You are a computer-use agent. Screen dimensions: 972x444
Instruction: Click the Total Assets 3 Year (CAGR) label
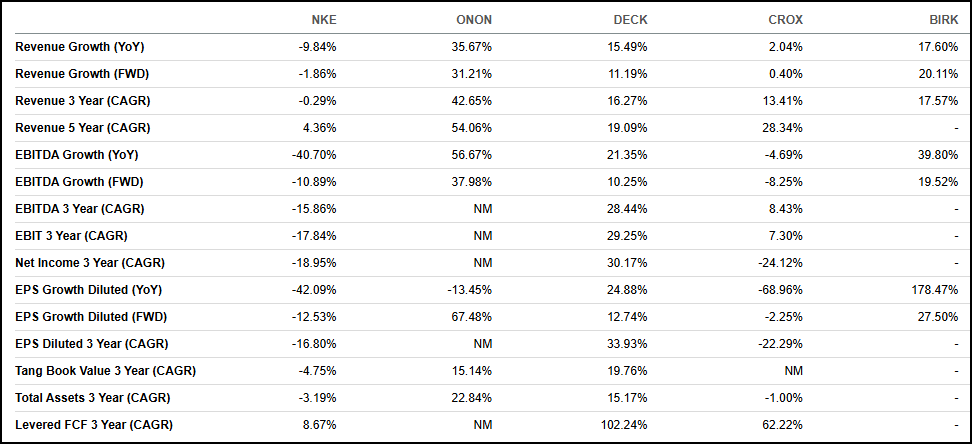89,398
